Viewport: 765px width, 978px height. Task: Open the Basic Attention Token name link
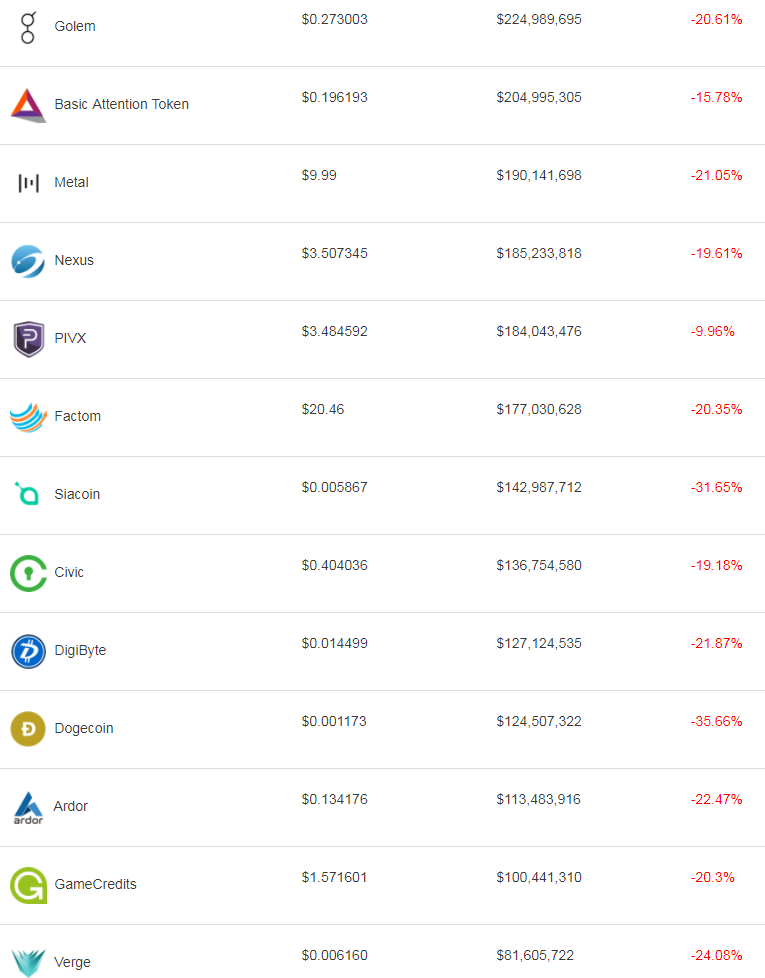121,104
